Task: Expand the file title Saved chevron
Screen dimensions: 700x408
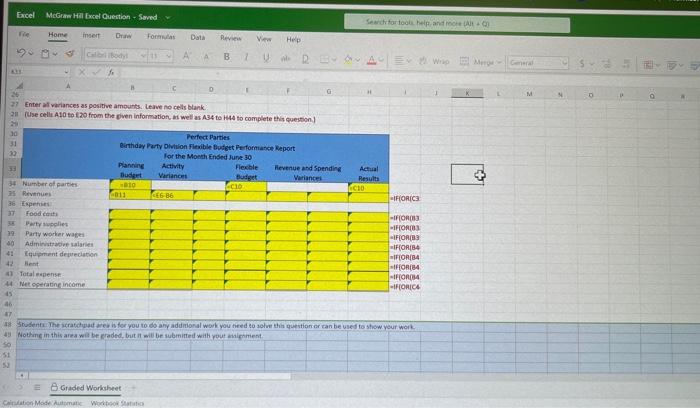Action: (168, 17)
